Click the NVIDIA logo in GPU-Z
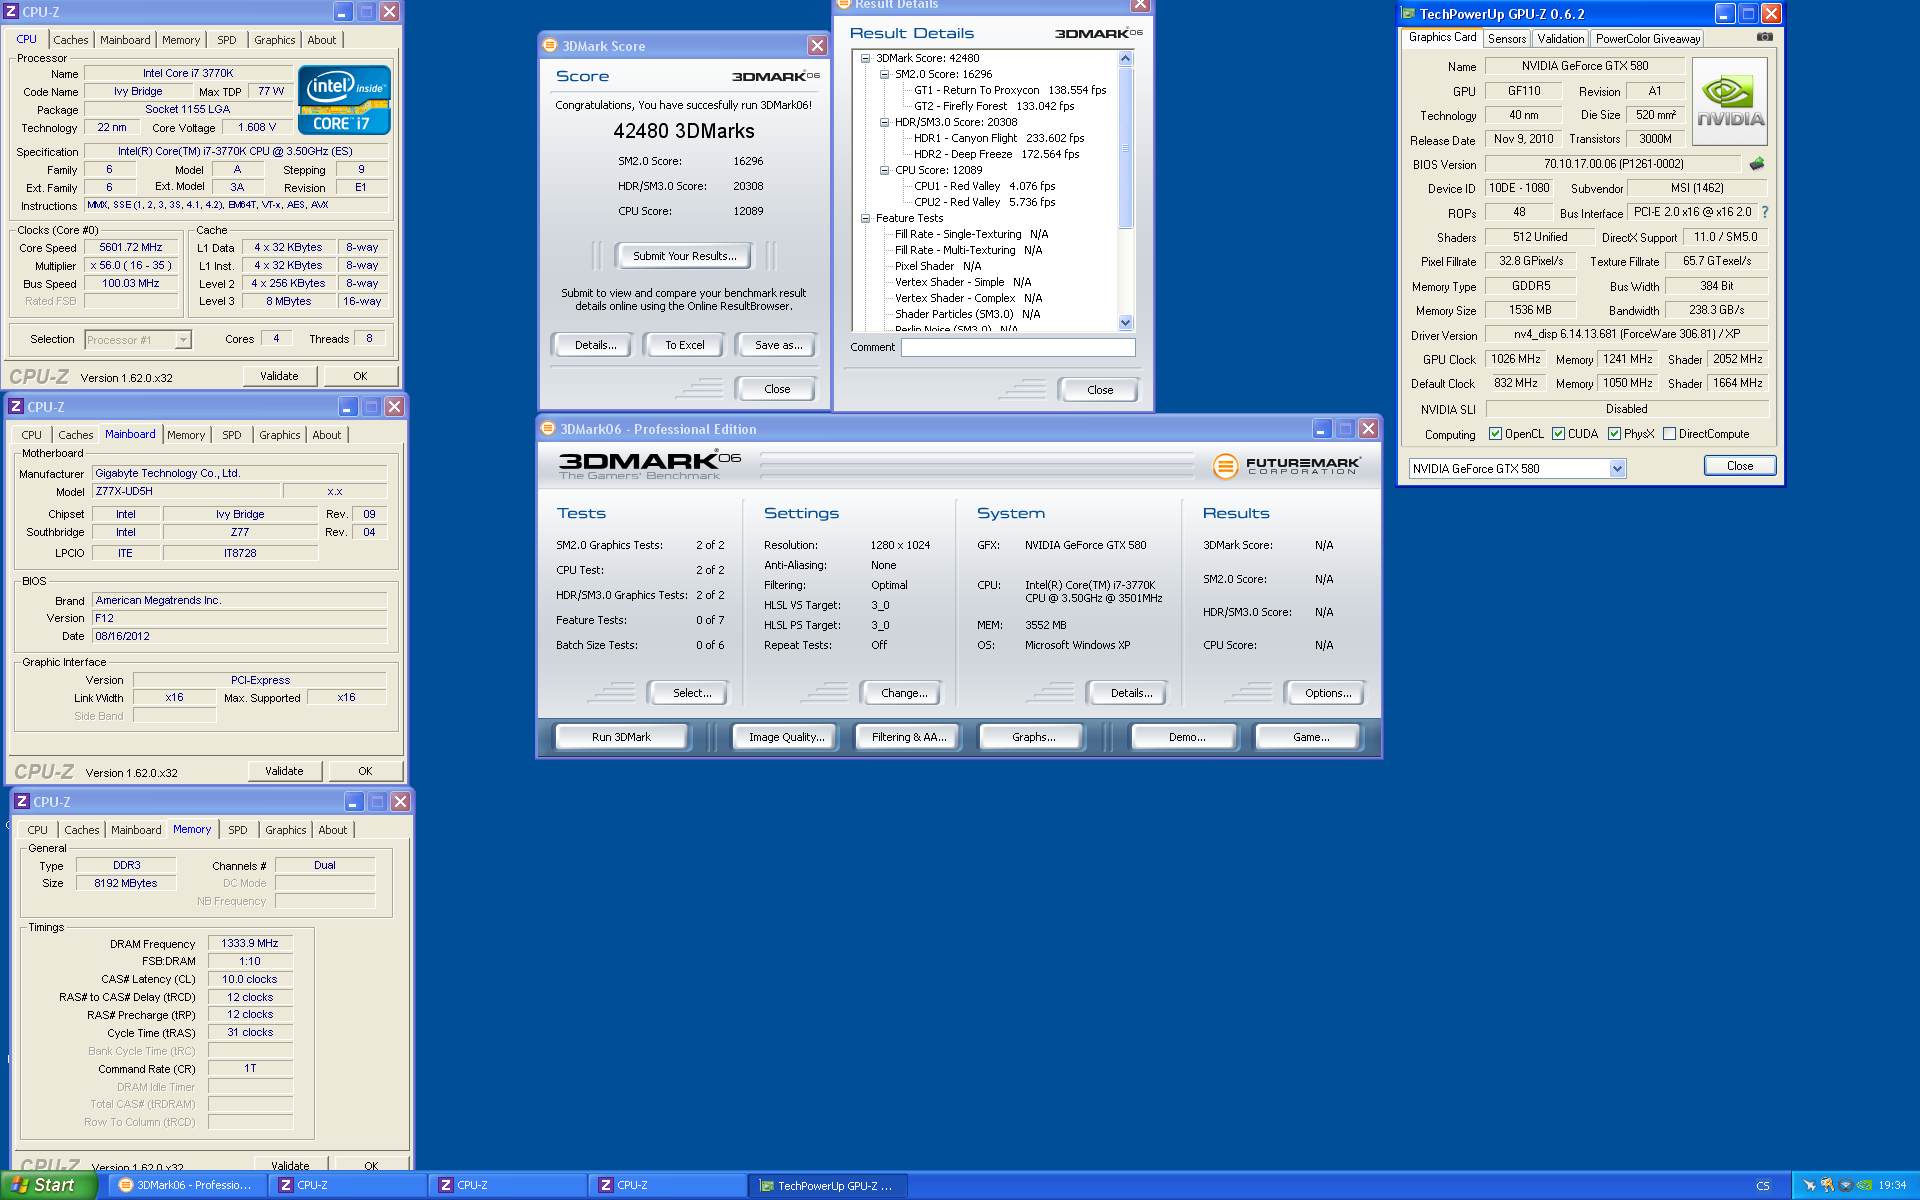This screenshot has height=1200, width=1920. point(1729,102)
